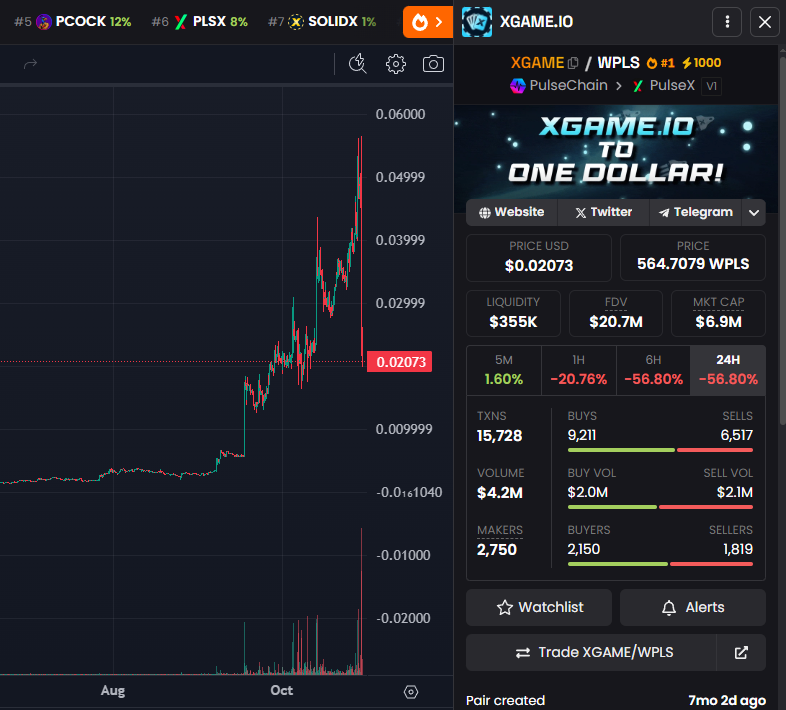Click the Aug label on time axis
The height and width of the screenshot is (710, 786).
[113, 690]
